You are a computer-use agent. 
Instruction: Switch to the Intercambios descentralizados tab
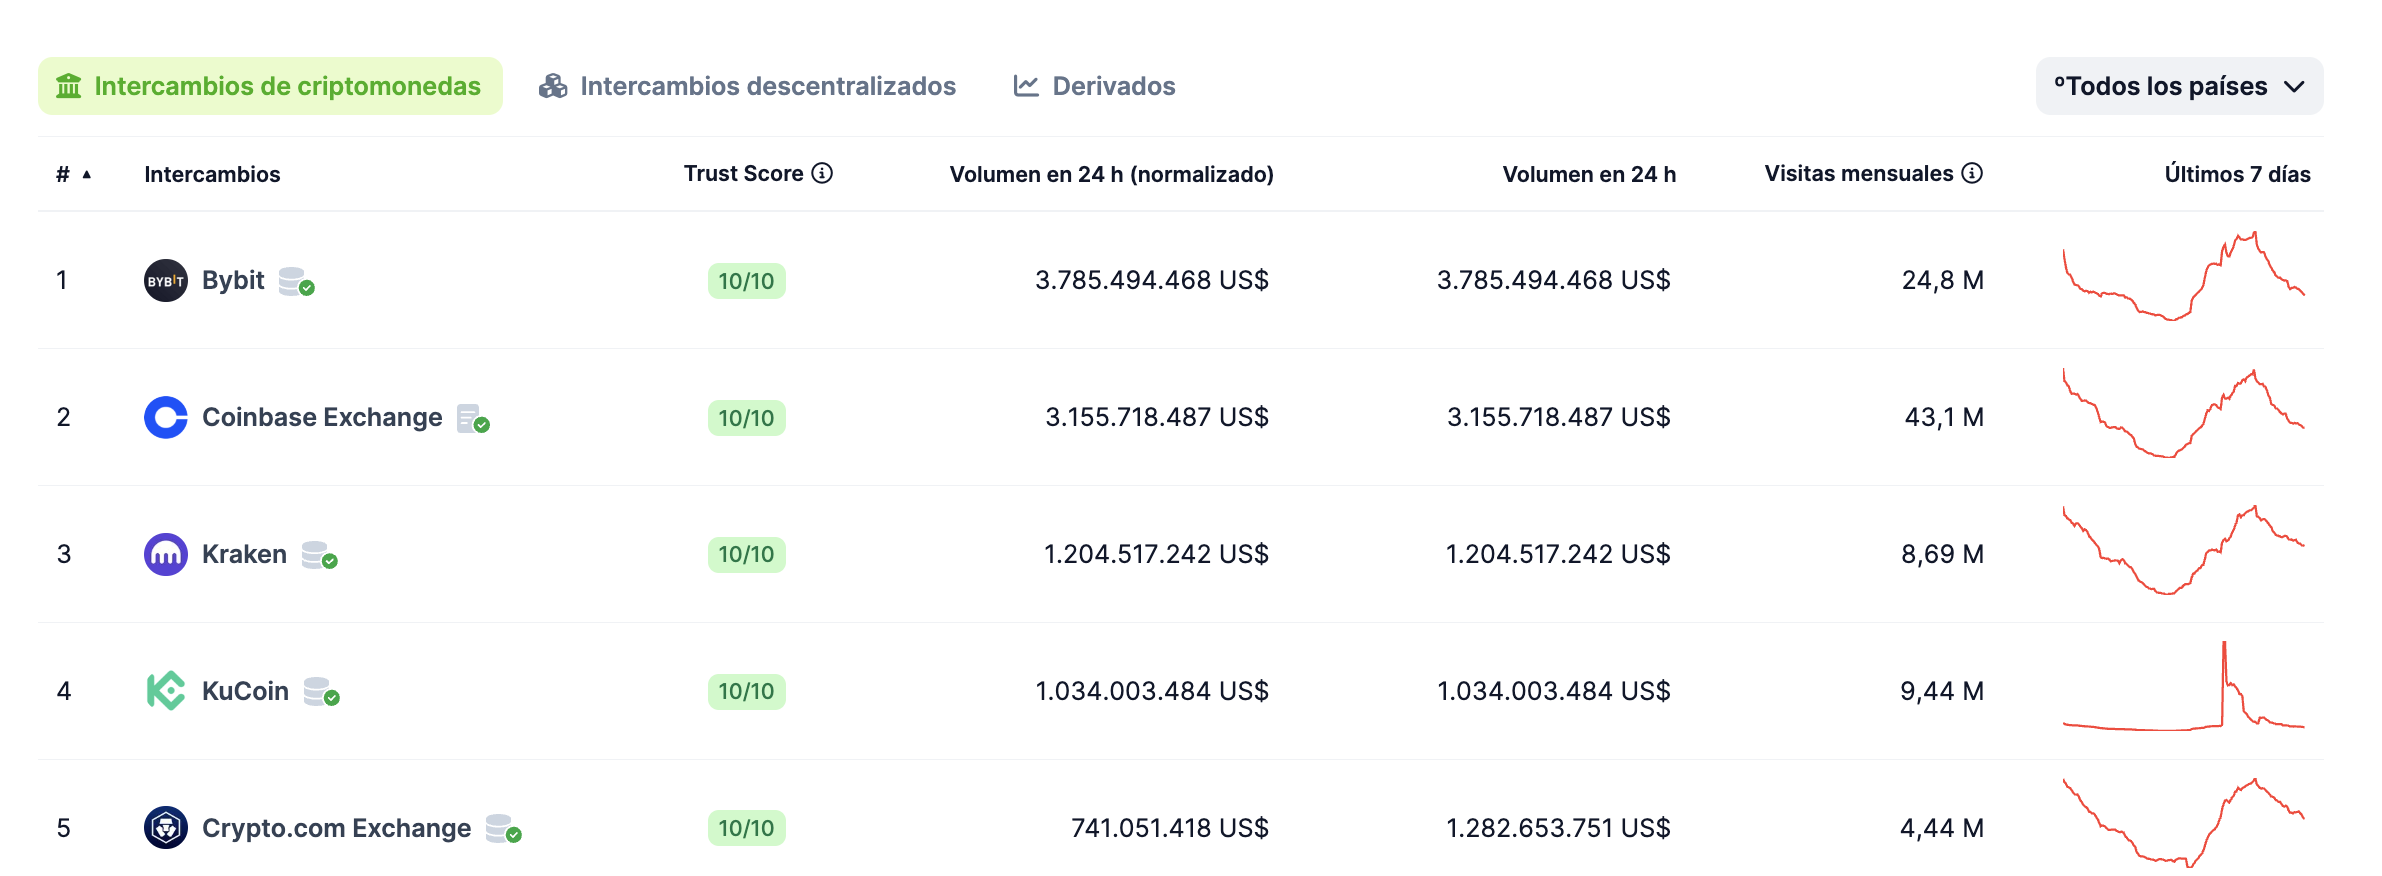coord(747,86)
